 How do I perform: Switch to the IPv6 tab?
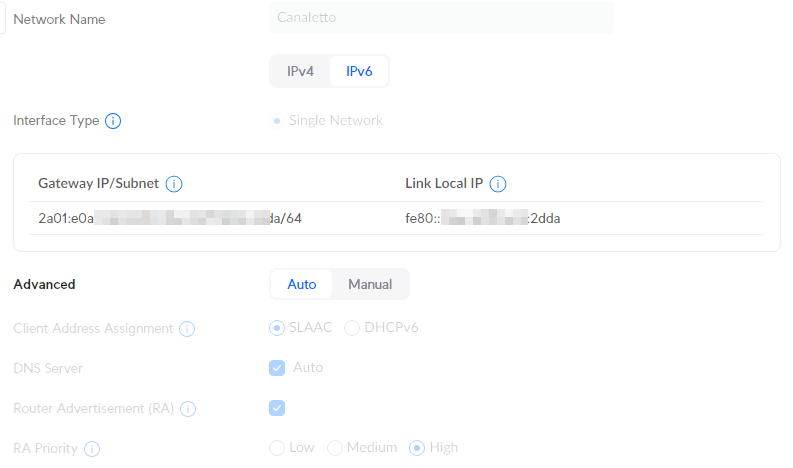359,71
